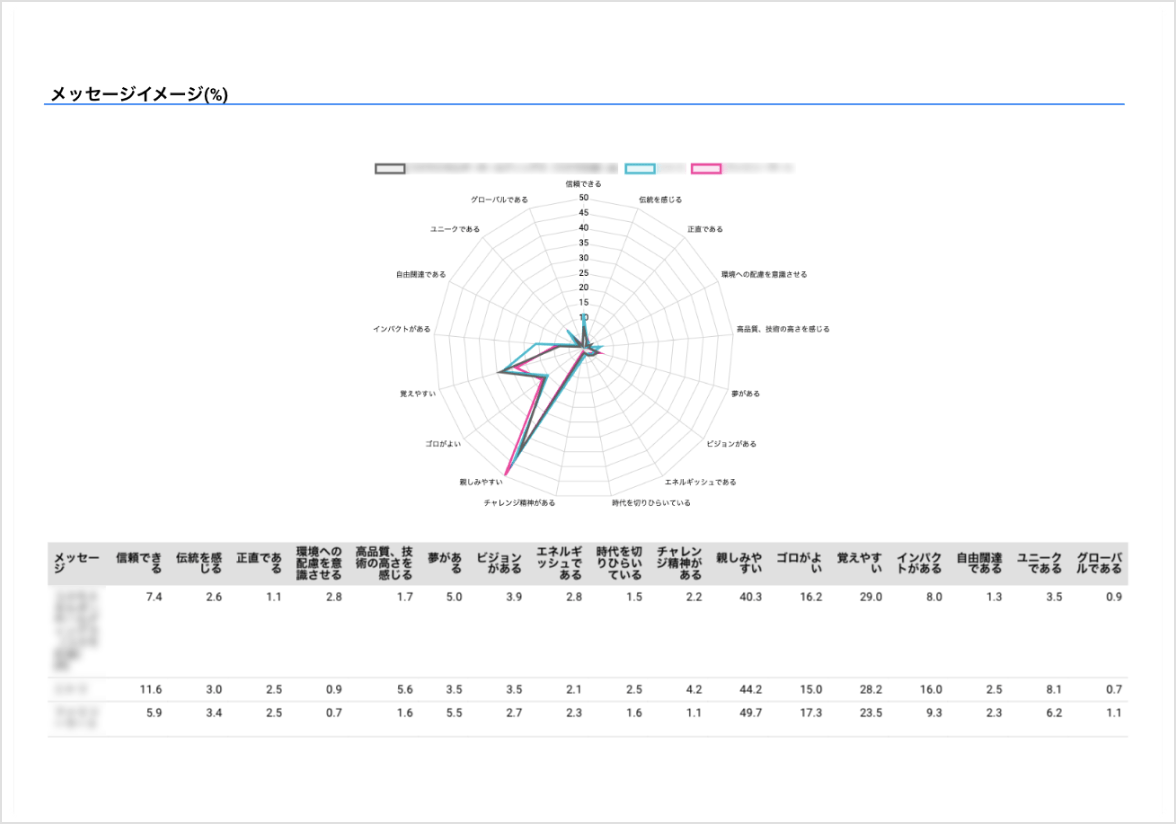Select the 40.3 cell in first row
The width and height of the screenshot is (1176, 824).
coord(748,597)
